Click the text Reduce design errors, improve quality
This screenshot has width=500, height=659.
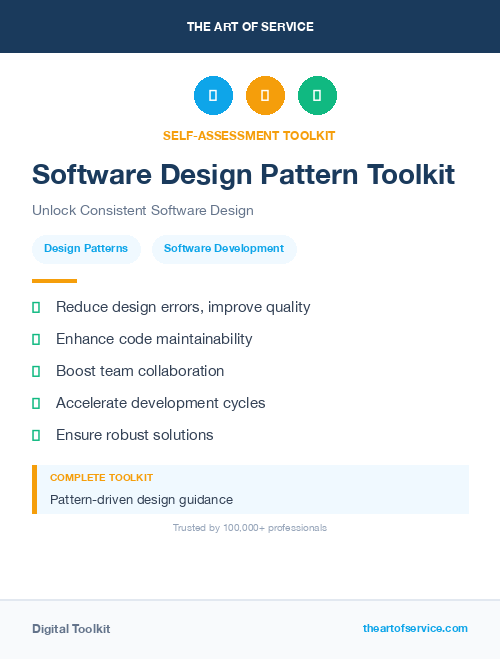183,307
